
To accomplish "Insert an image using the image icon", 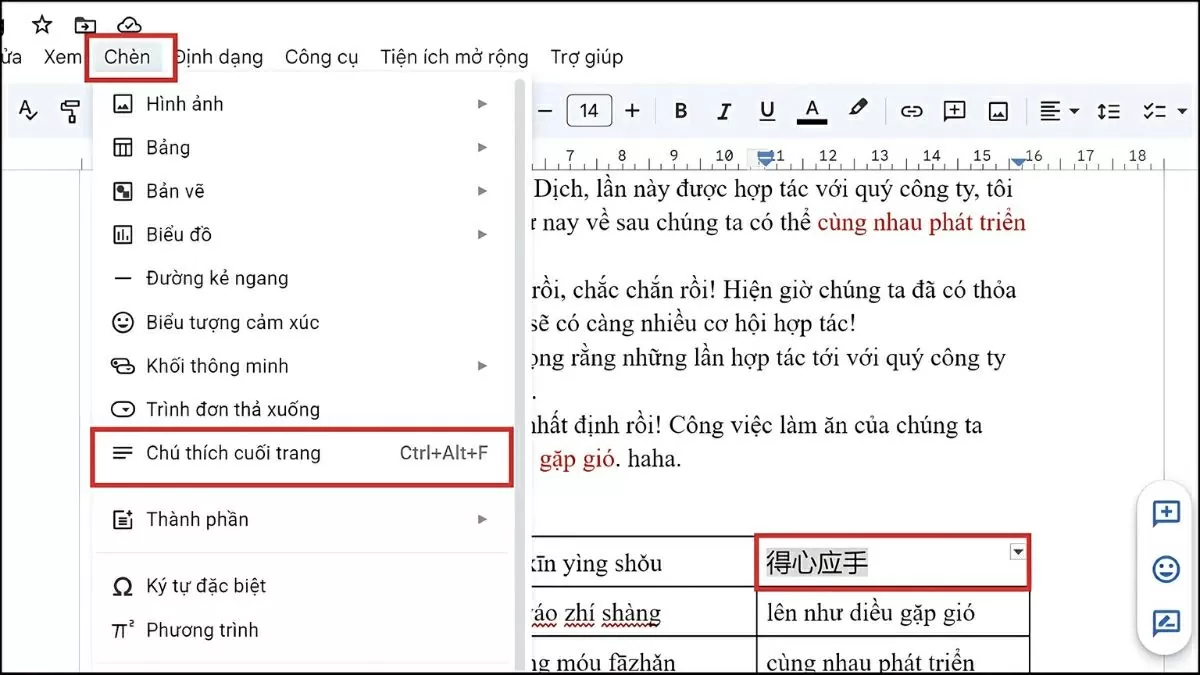I will 999,110.
